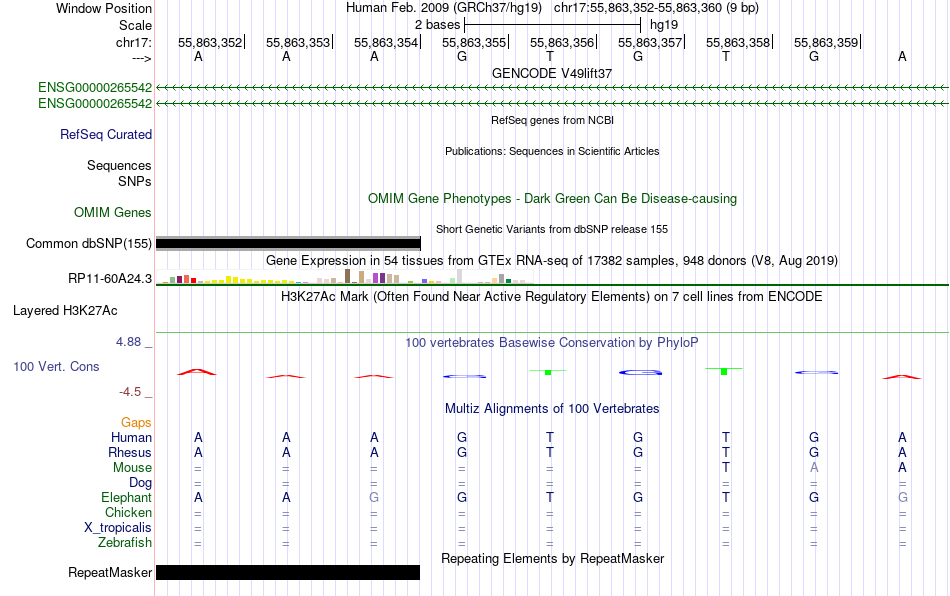This screenshot has height=596, width=950.
Task: Click the Gaps row label
Action: point(136,423)
